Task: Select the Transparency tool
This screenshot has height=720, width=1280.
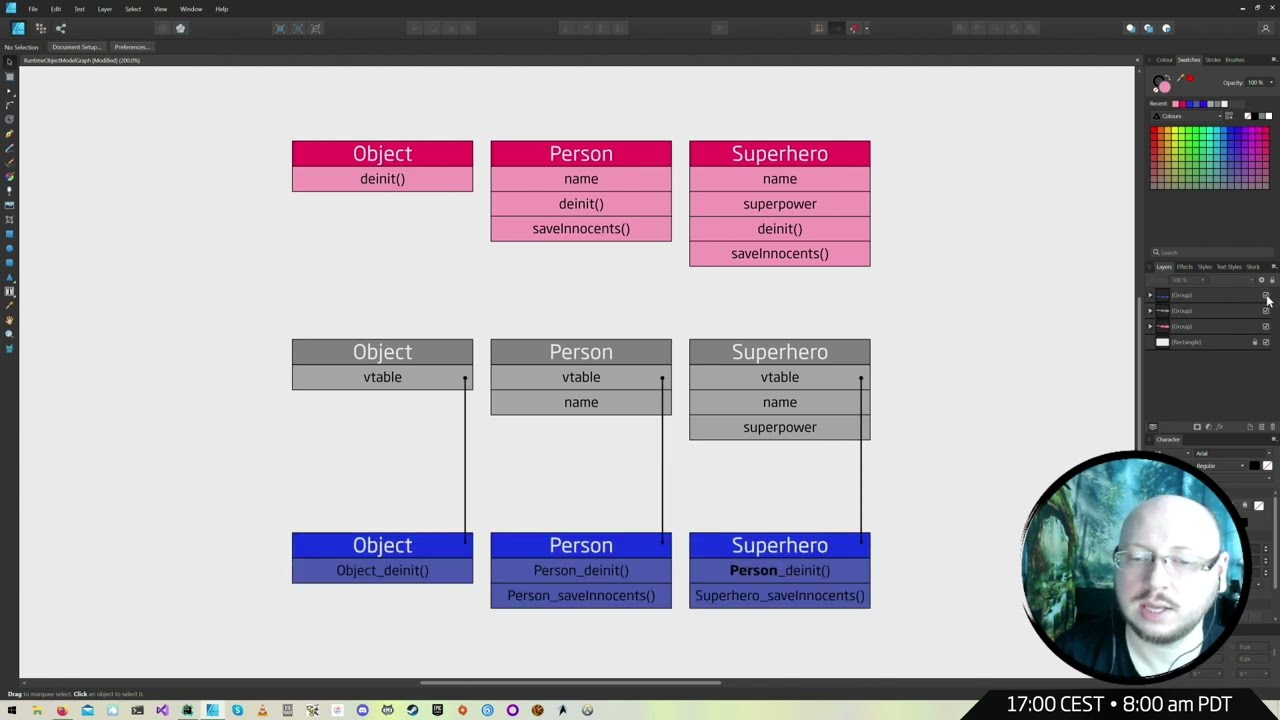Action: click(10, 191)
